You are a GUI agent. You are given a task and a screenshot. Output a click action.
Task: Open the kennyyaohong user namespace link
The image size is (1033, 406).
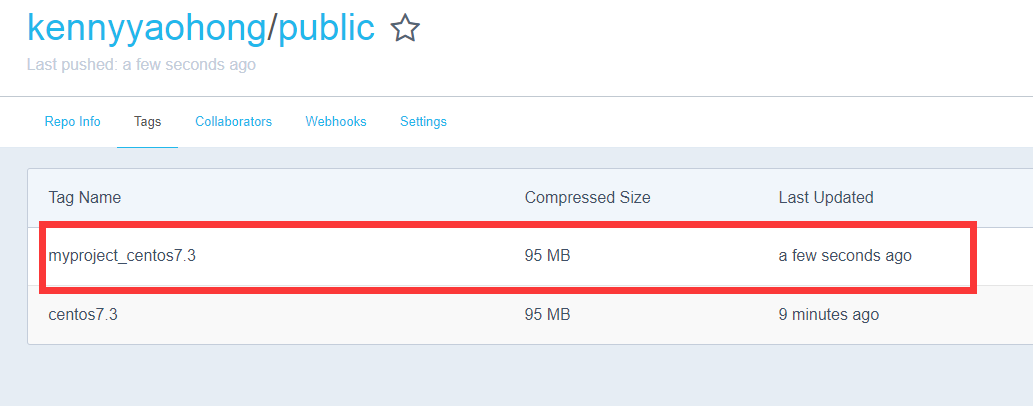(147, 28)
